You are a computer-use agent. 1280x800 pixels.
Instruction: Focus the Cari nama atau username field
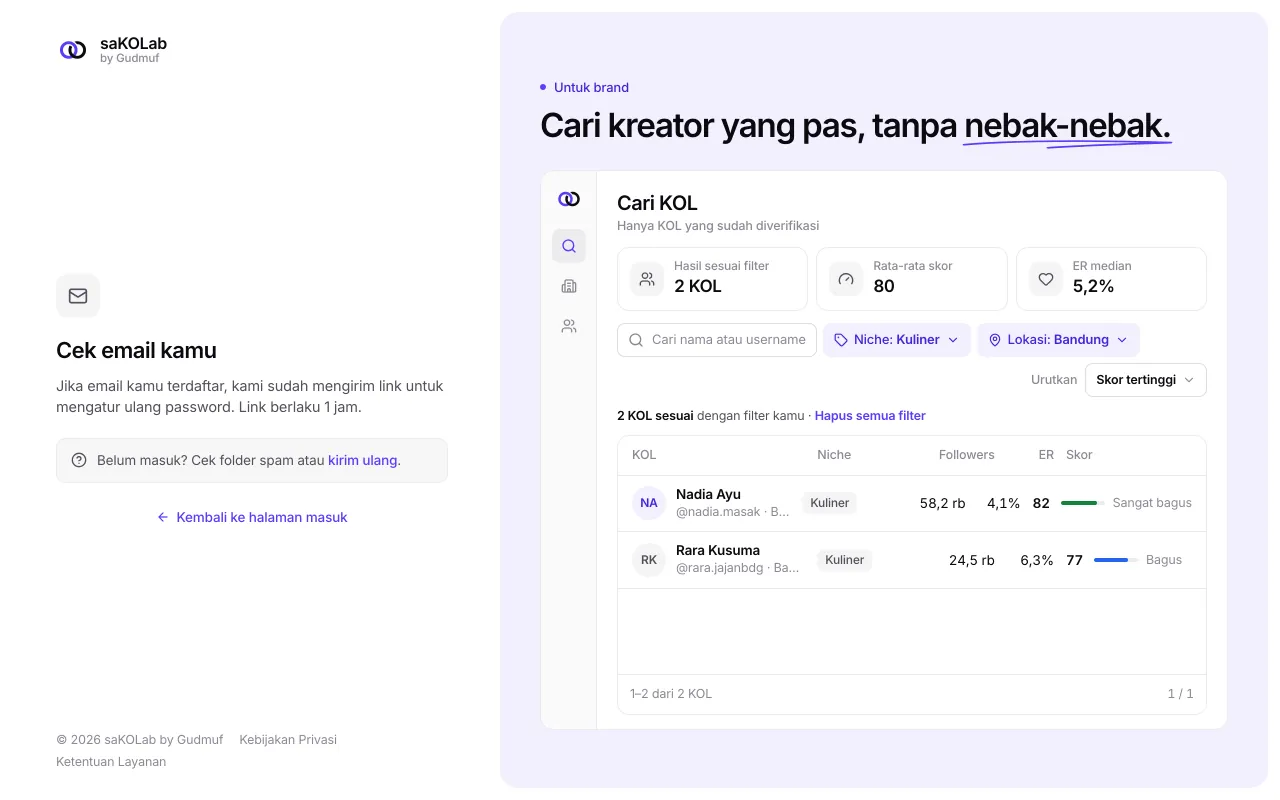coord(717,340)
